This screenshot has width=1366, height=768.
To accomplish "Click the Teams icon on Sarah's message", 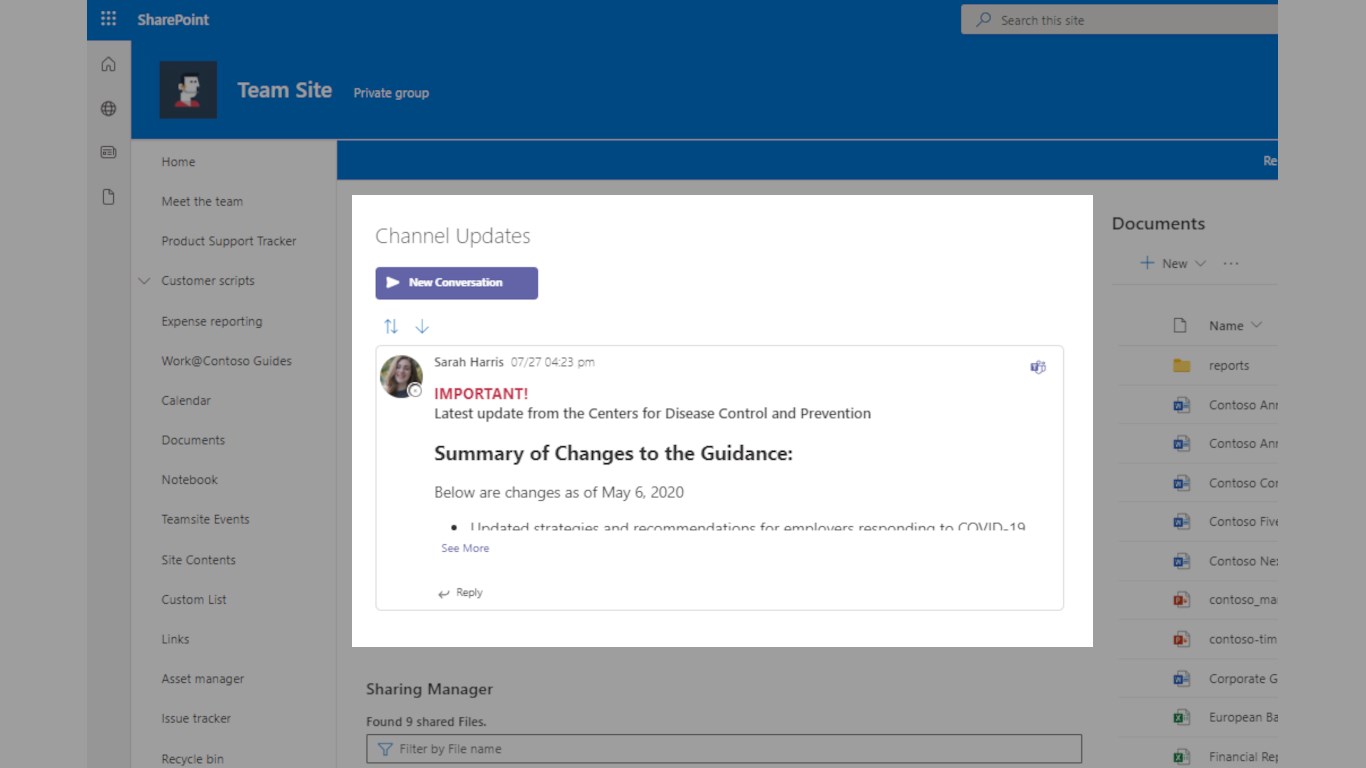I will (x=1038, y=367).
